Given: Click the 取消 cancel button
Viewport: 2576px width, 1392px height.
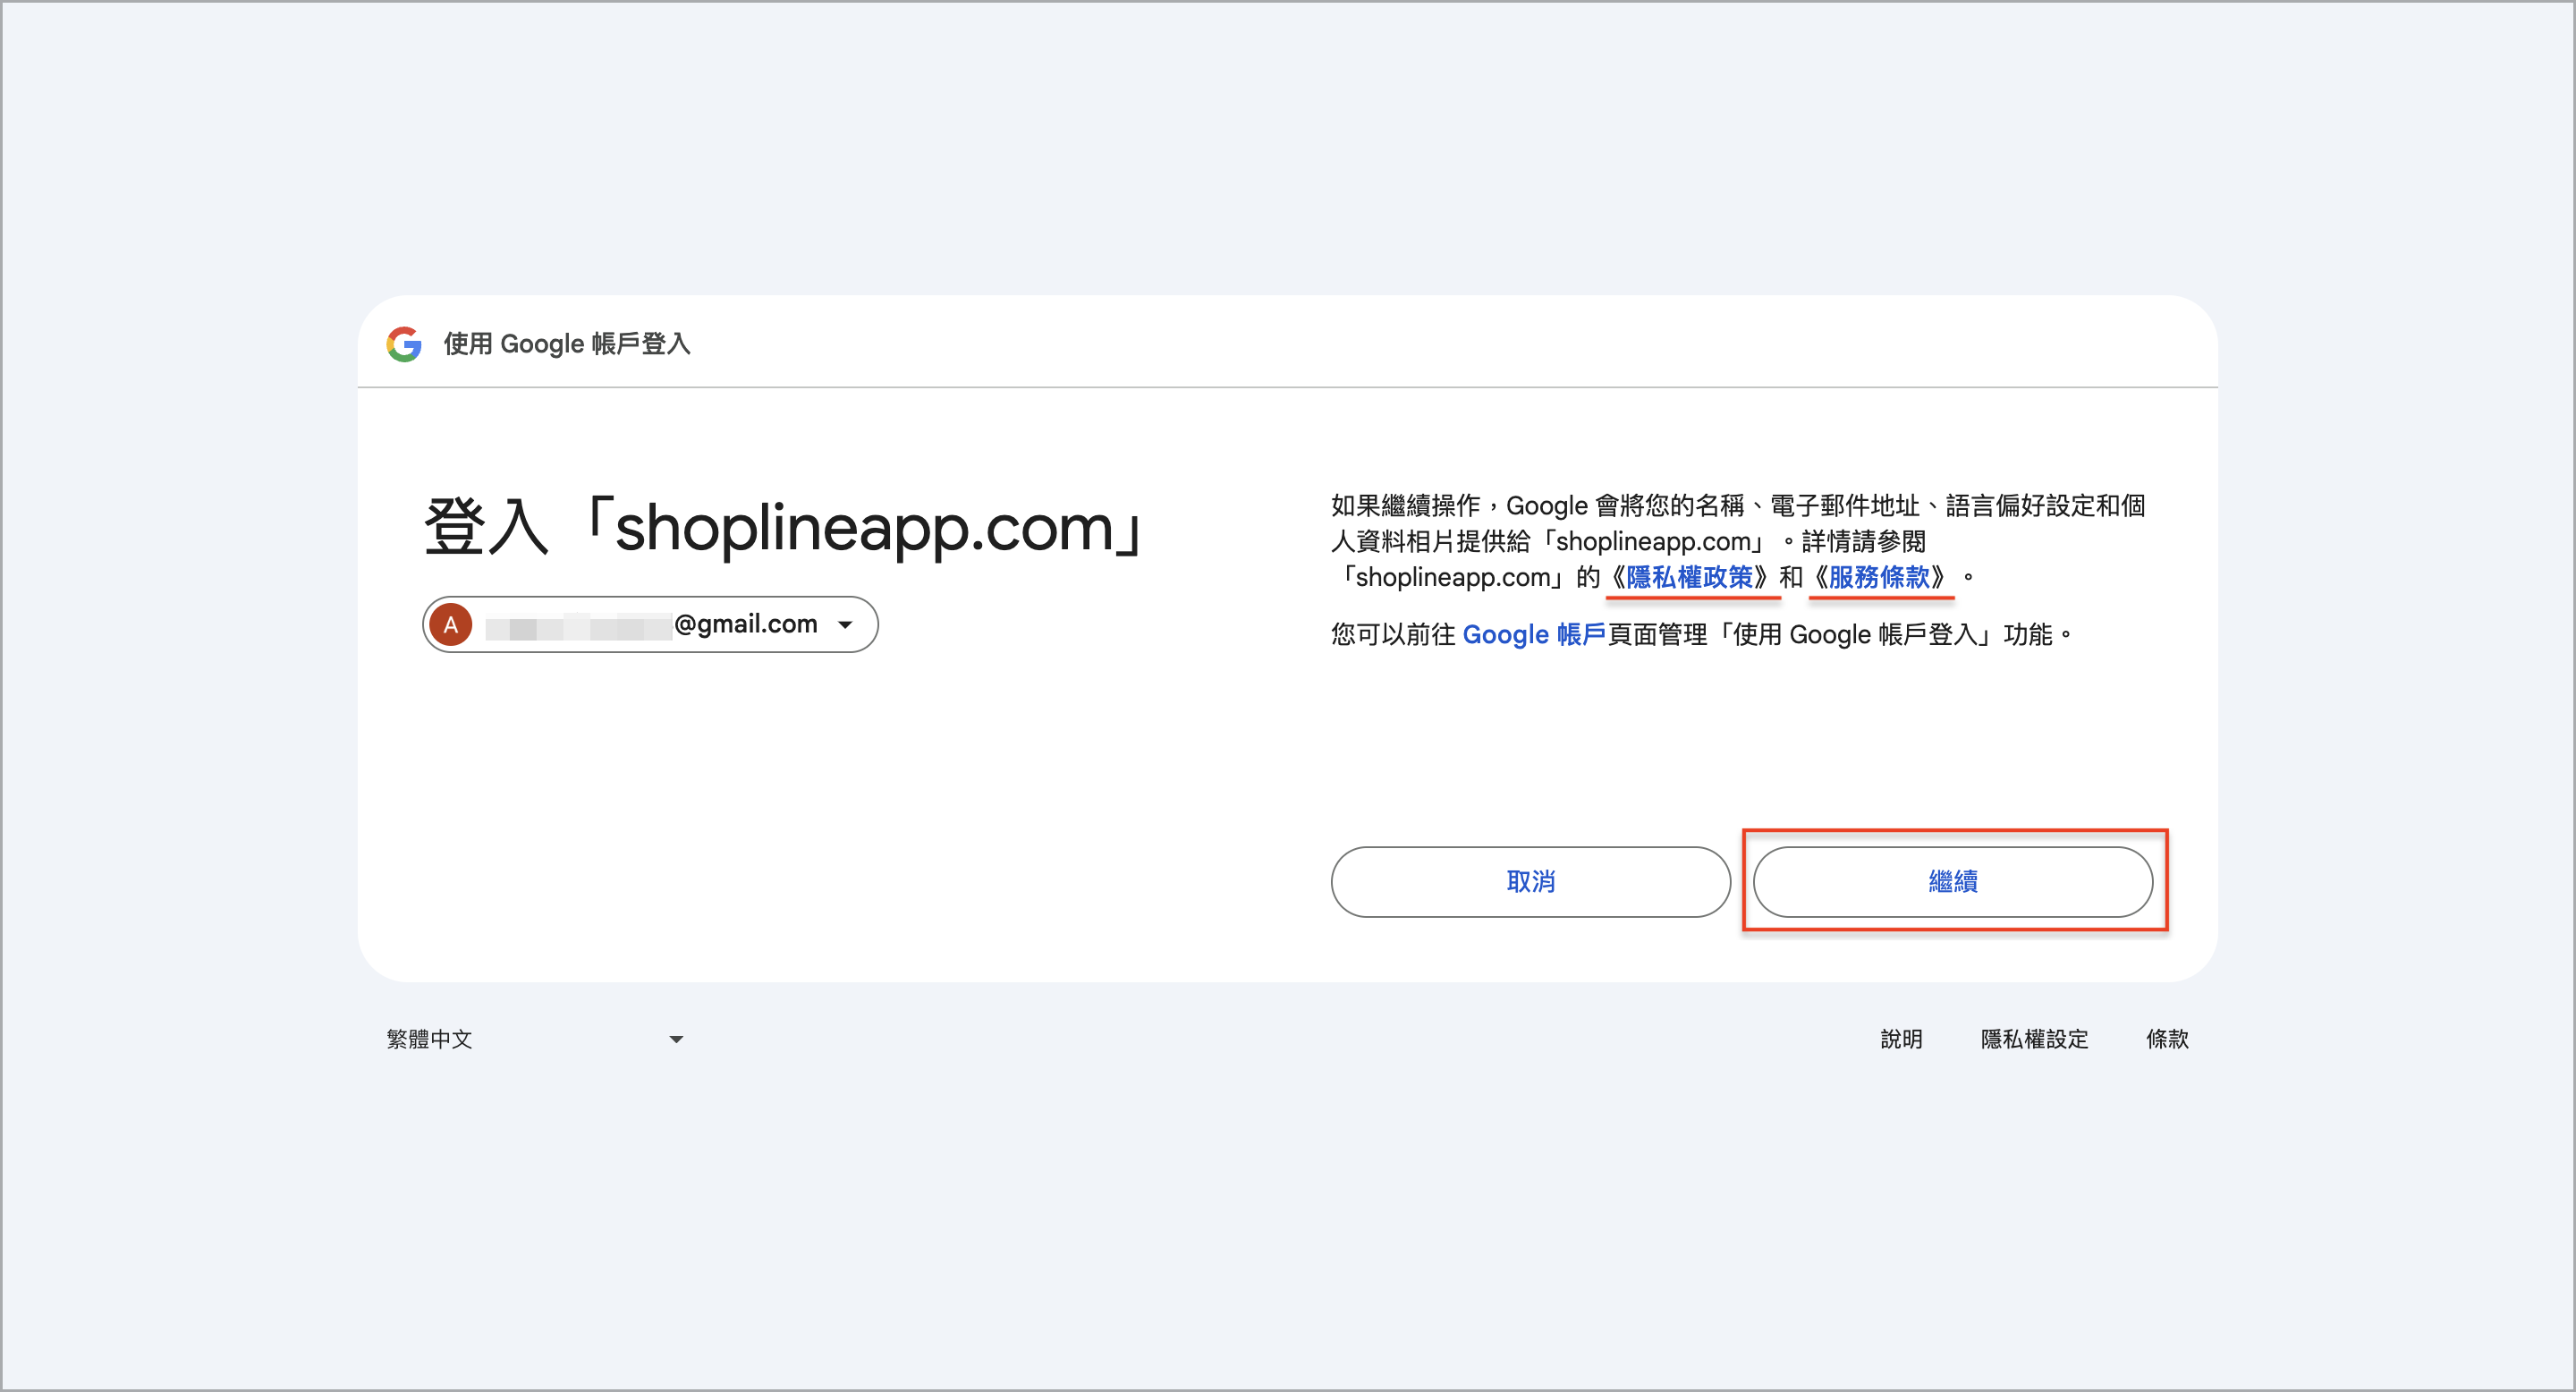Looking at the screenshot, I should 1530,881.
